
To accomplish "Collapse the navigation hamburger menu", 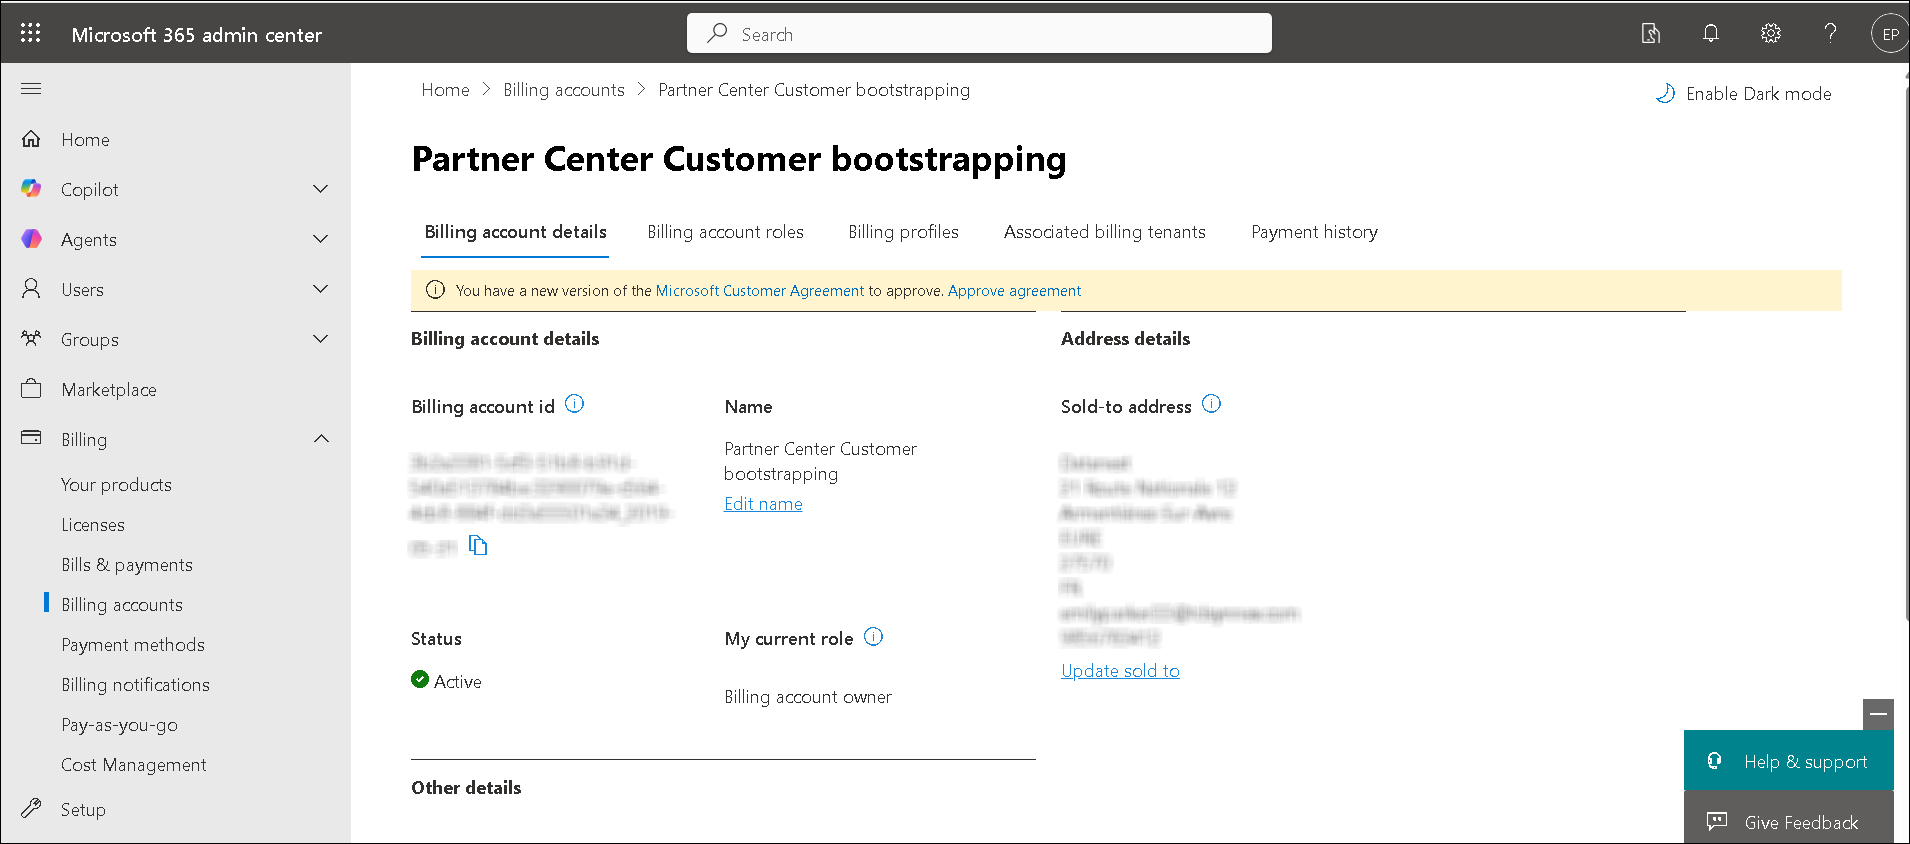I will (31, 89).
